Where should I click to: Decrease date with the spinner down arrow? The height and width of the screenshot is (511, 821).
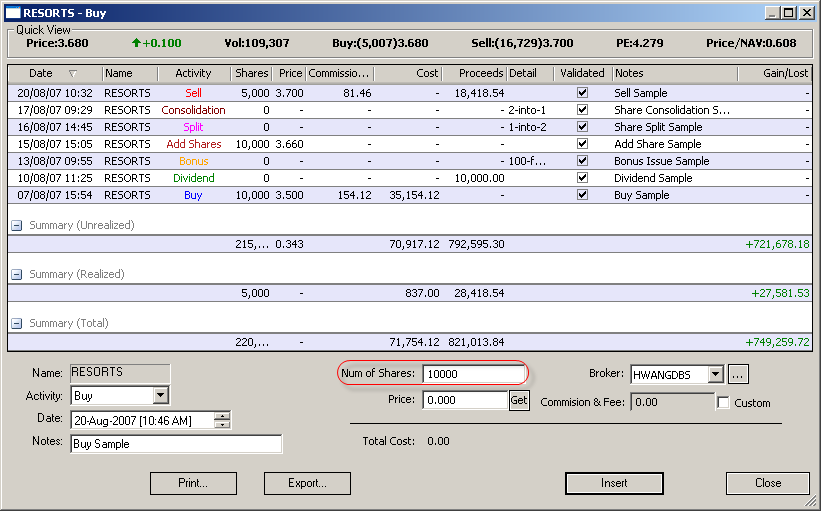click(223, 424)
